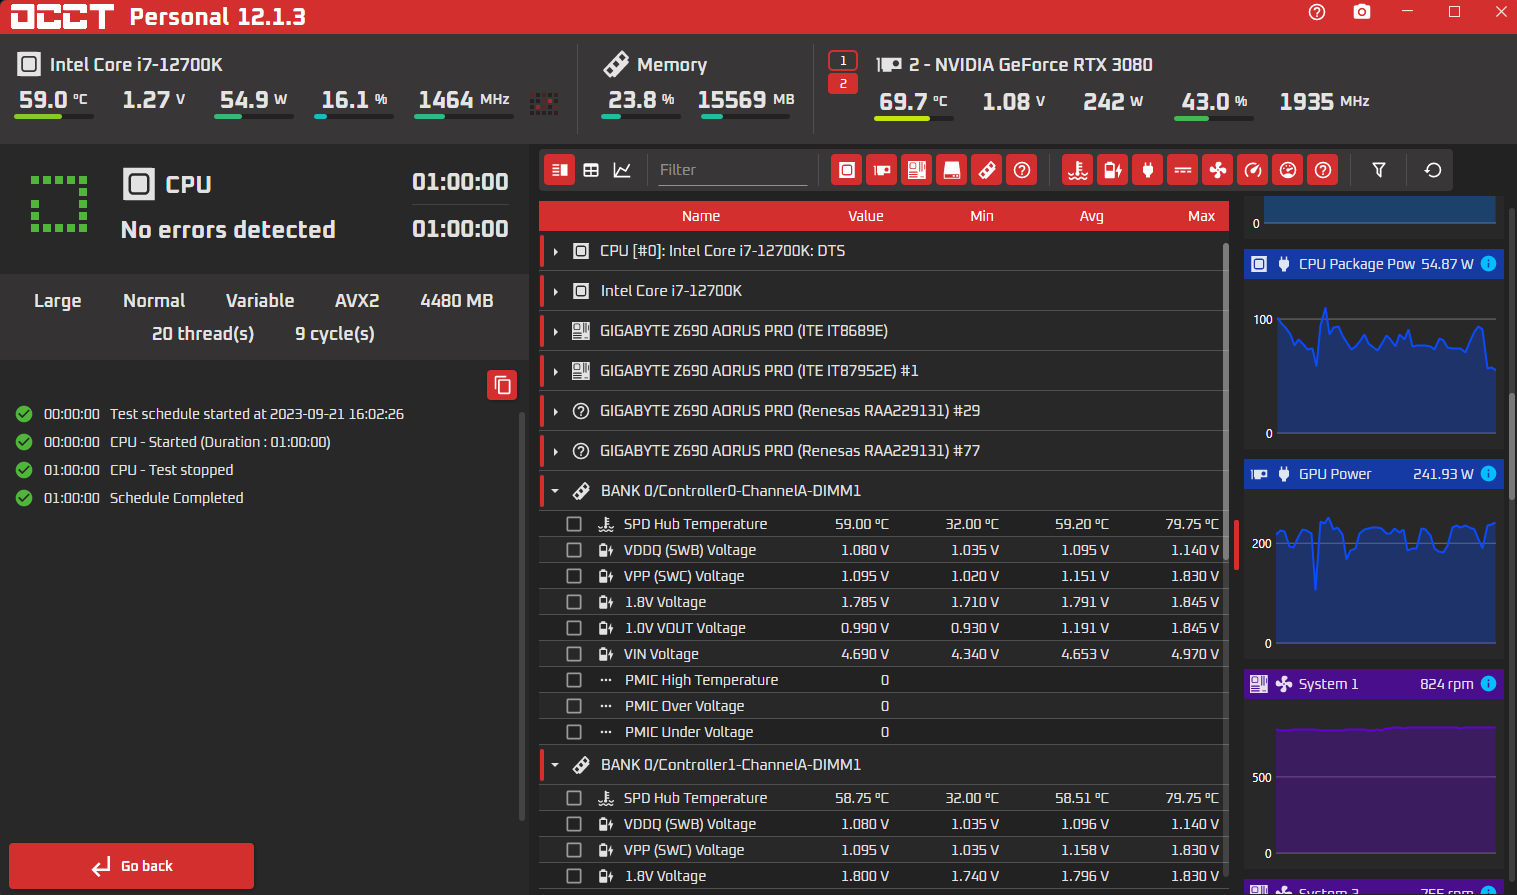Screen dimensions: 1517x895
Task: Click the GPU hardware filter icon
Action: click(x=882, y=170)
